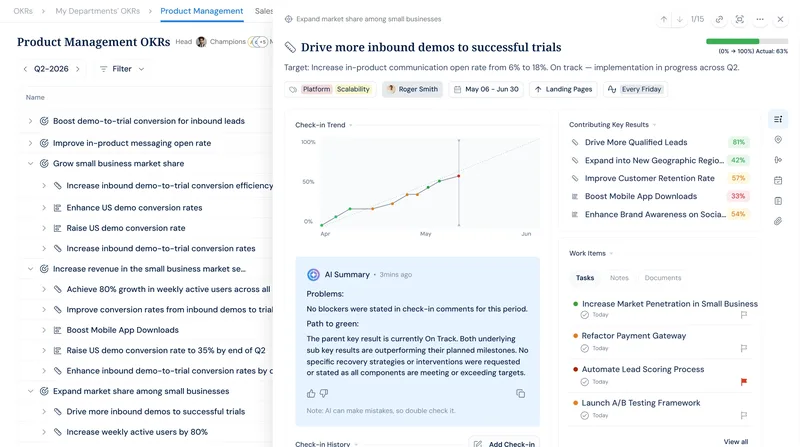Go to previous quarter before Q2-2026
The image size is (800, 447).
point(25,69)
